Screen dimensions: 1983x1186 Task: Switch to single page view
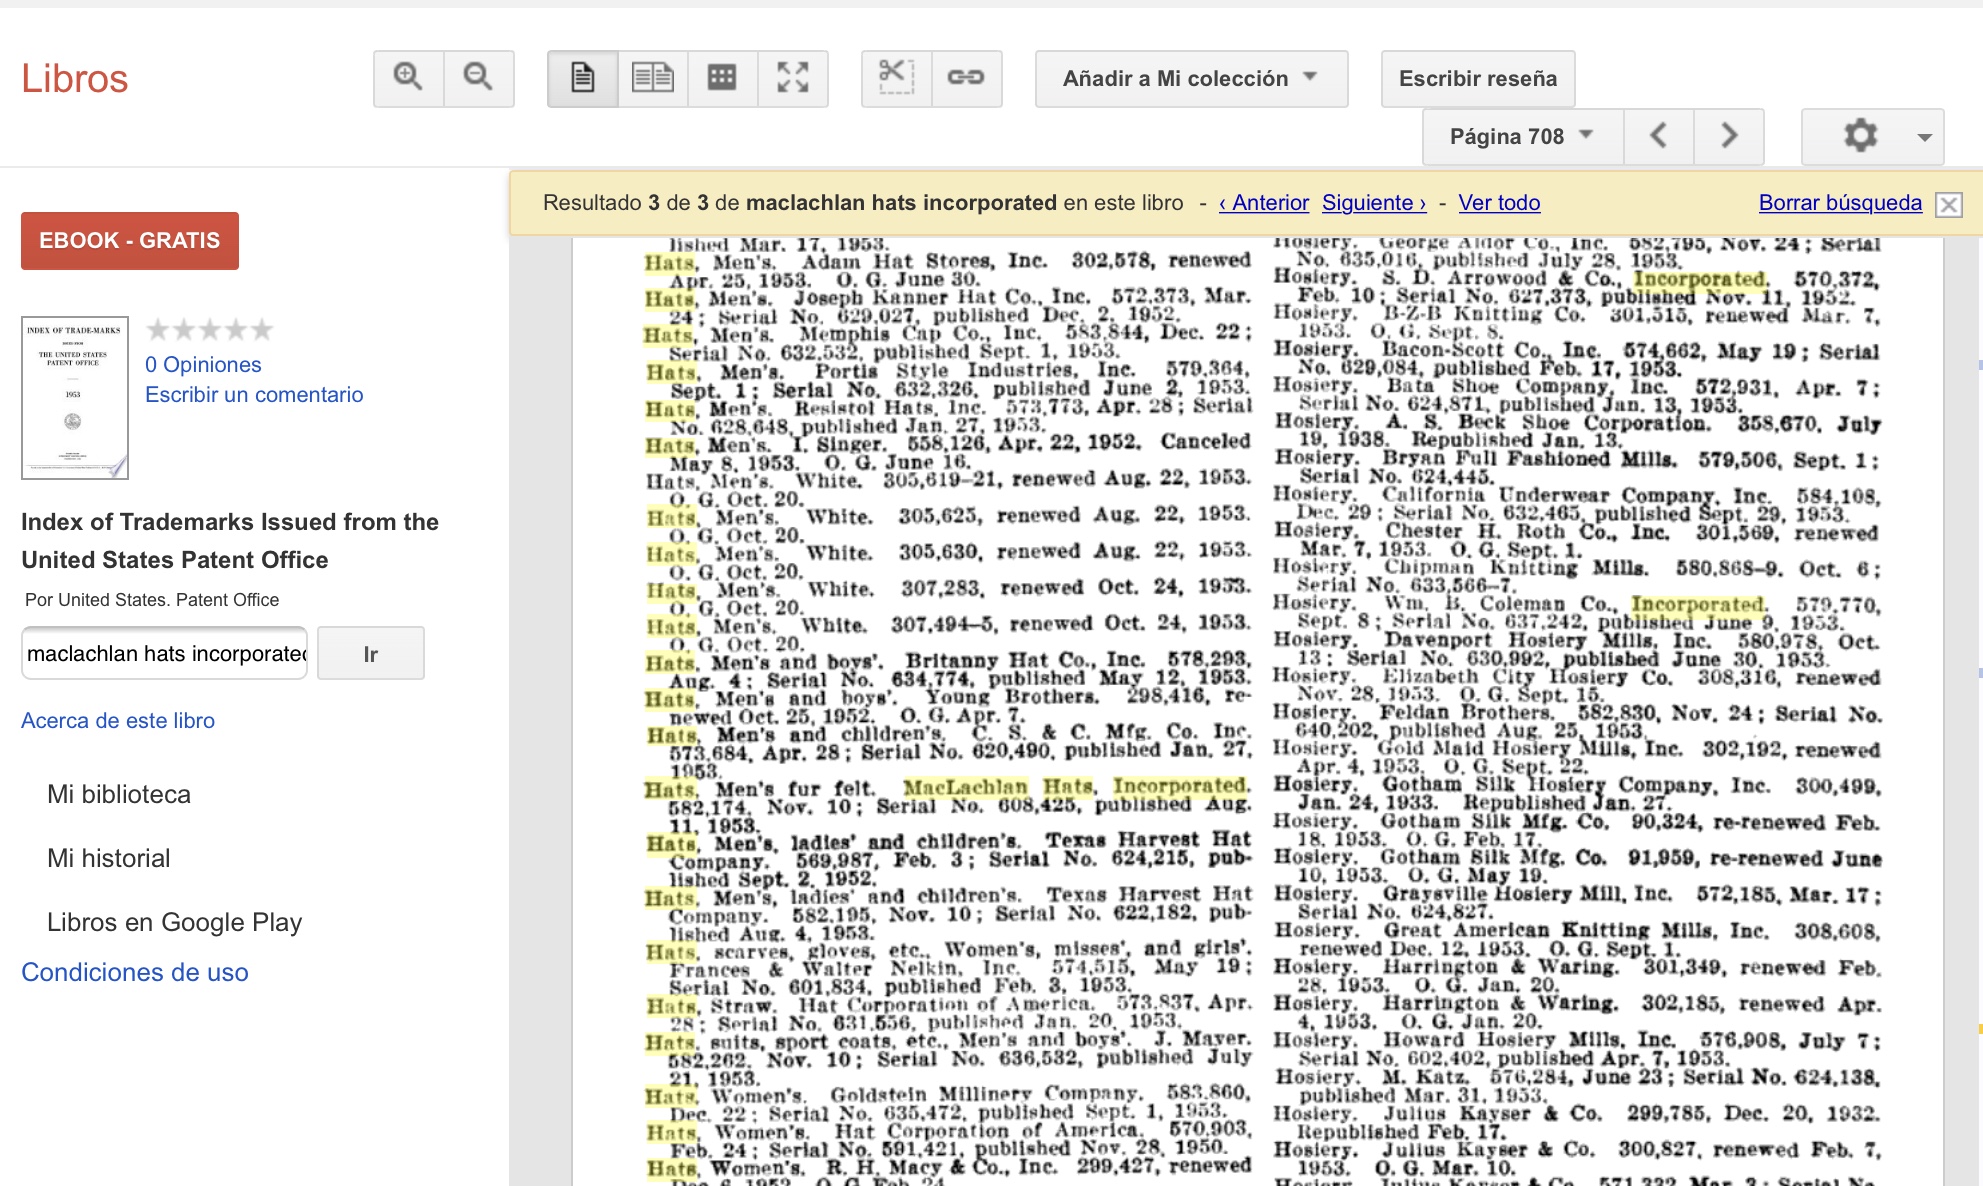(x=583, y=78)
